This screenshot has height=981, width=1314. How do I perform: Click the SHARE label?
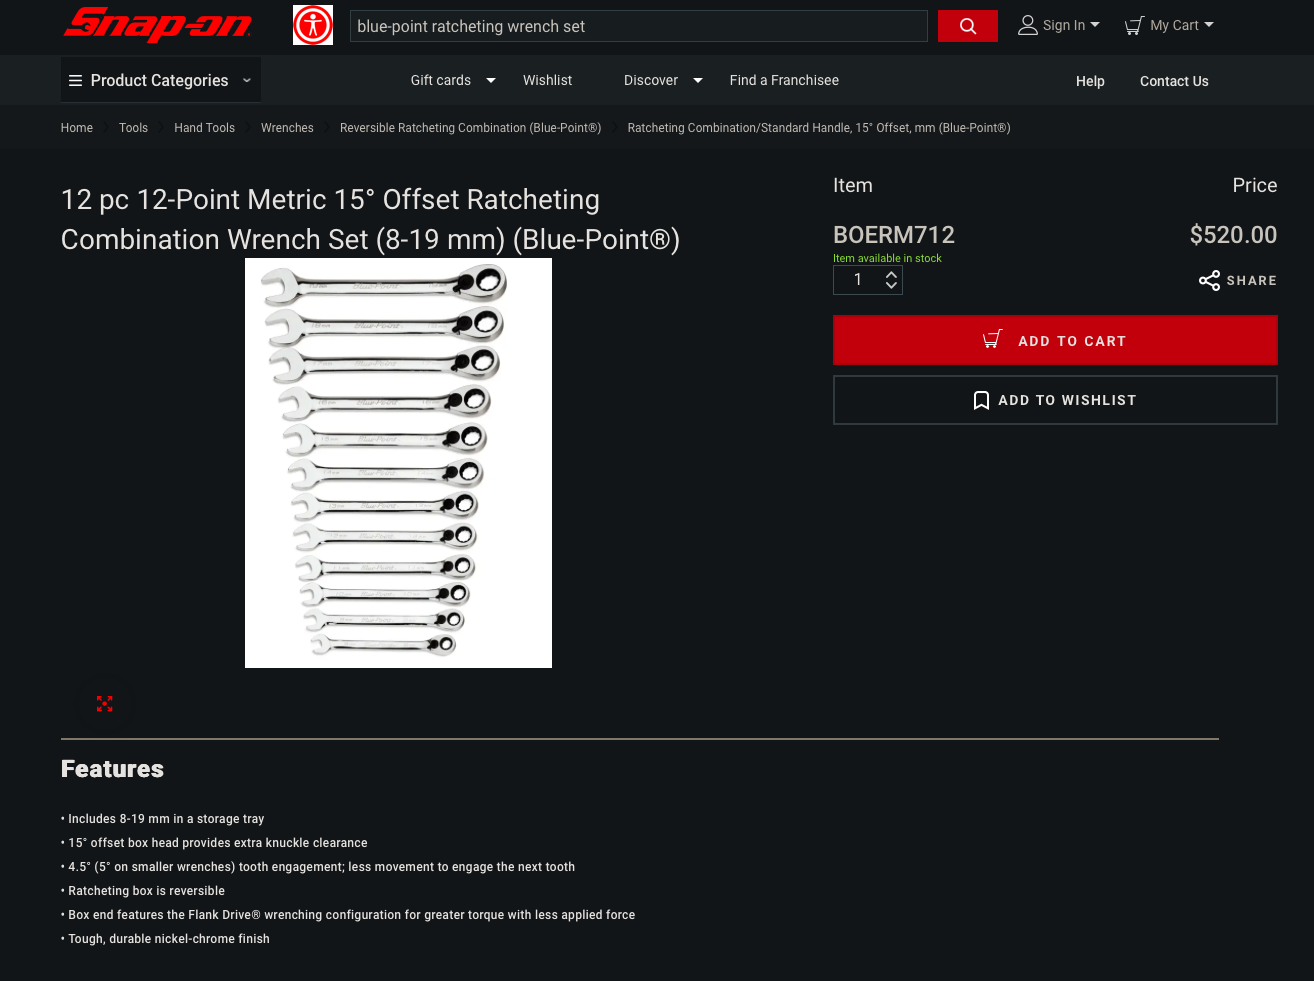click(x=1252, y=281)
